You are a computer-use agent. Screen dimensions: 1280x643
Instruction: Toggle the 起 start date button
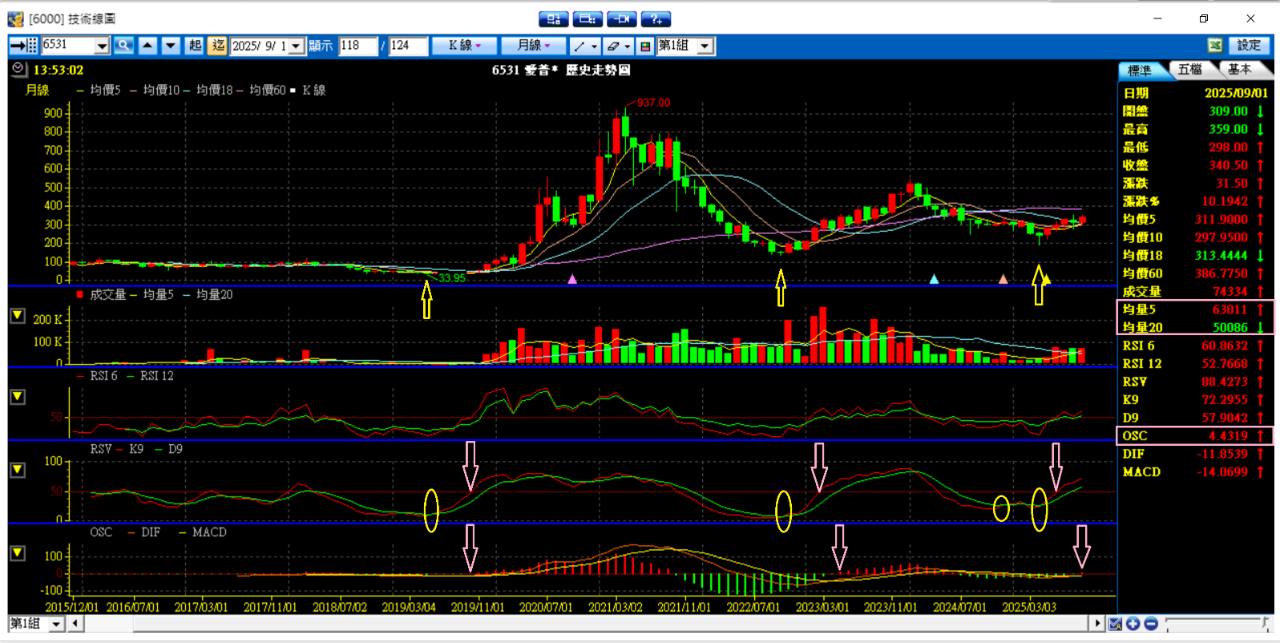coord(194,46)
